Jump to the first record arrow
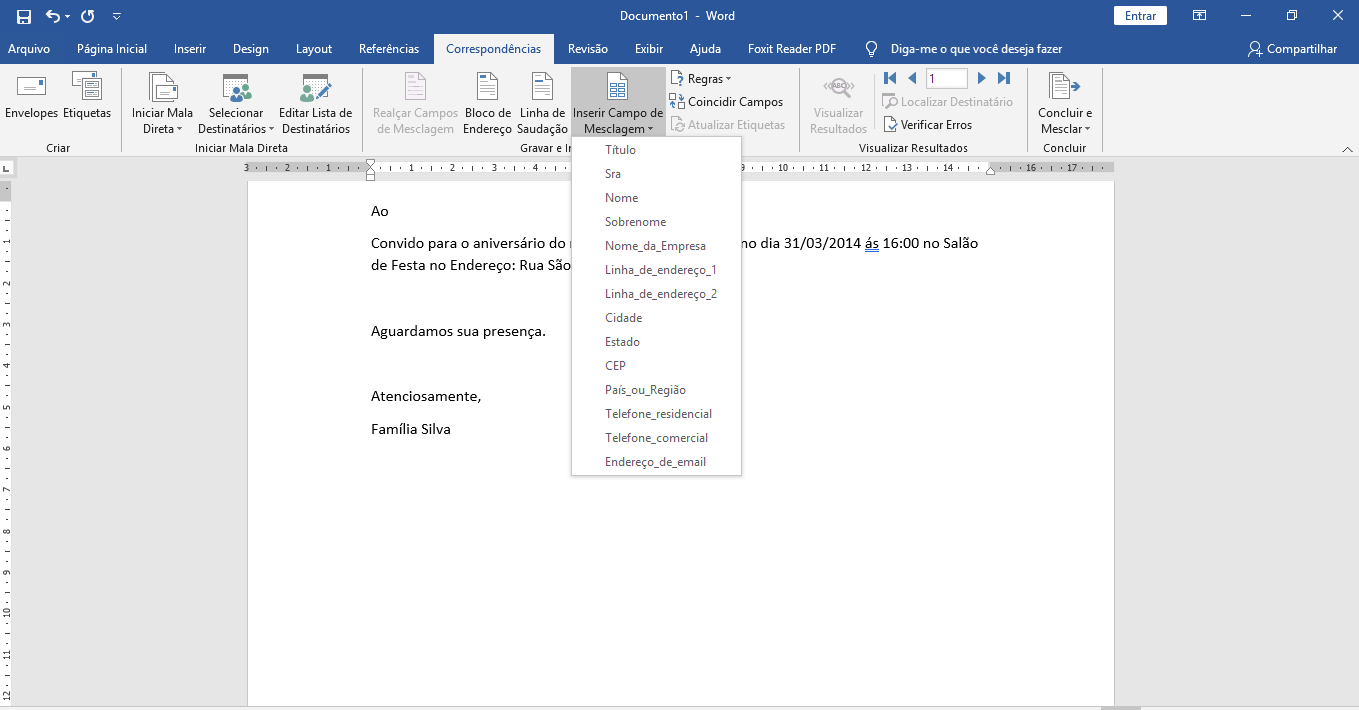 (x=890, y=78)
